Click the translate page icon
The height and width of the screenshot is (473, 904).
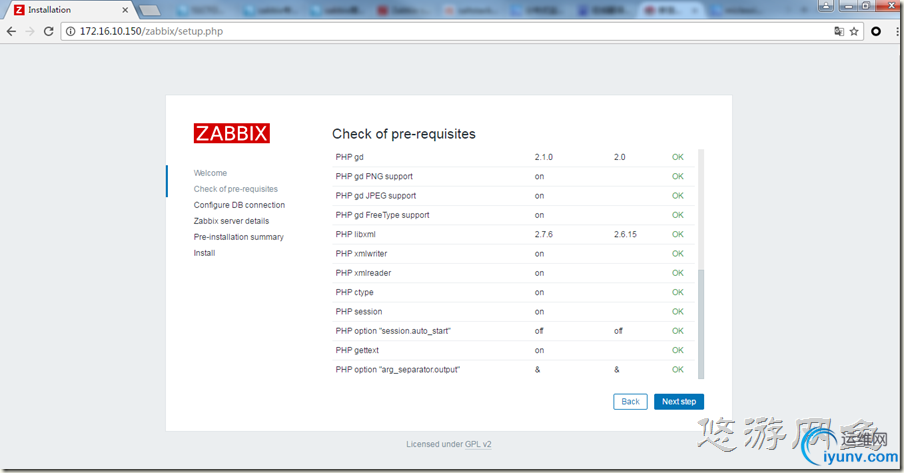pos(839,31)
